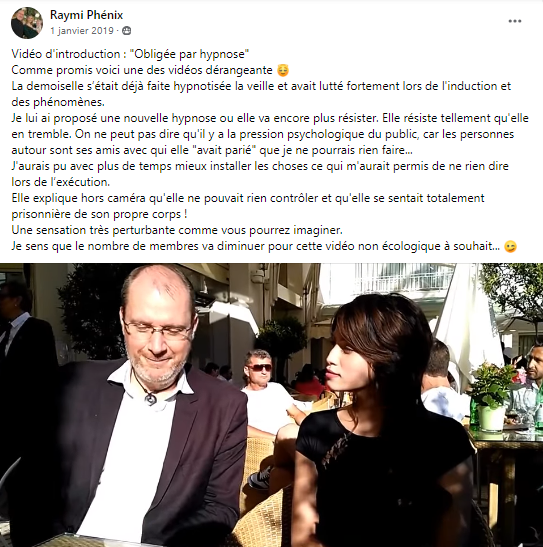
Task: Click the green water bottle on table
Action: pos(474,412)
